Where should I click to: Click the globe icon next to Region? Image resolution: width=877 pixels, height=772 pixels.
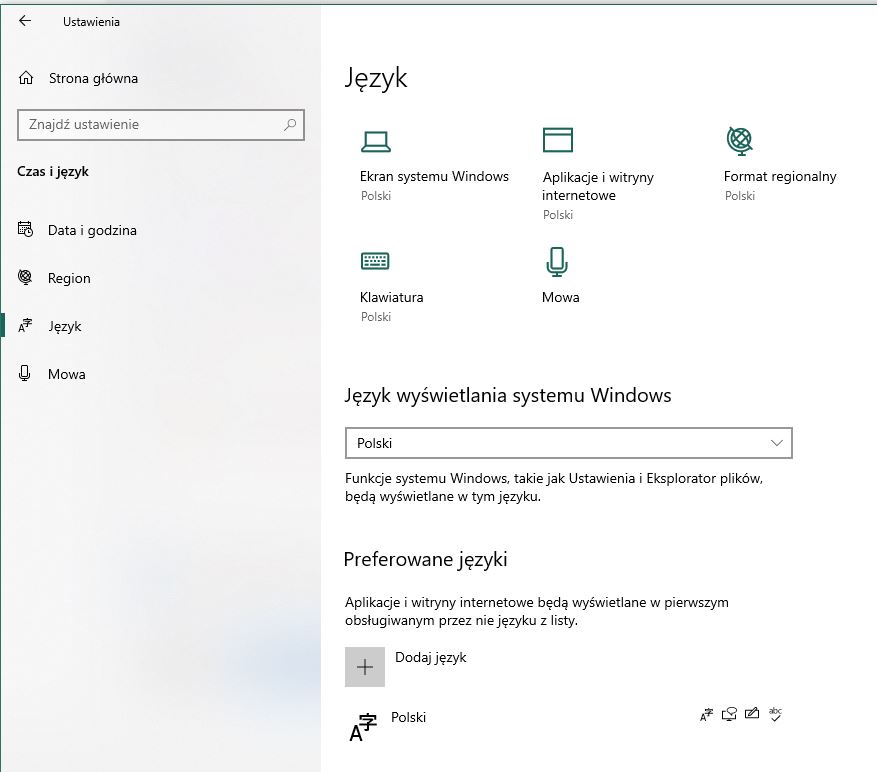pyautogui.click(x=25, y=277)
